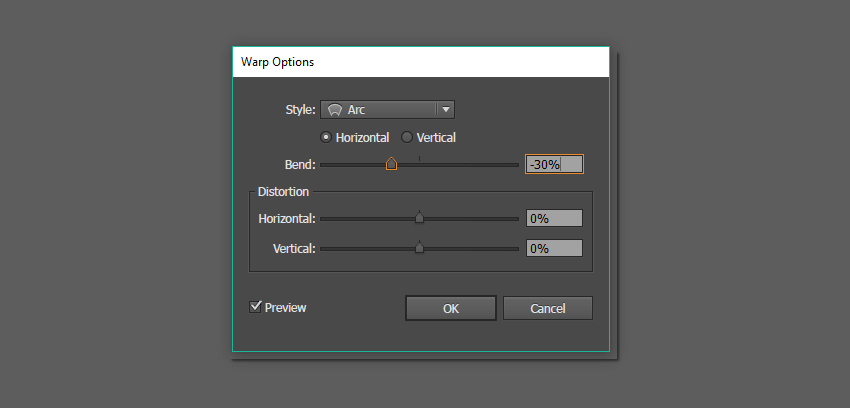Click the Bend percentage field showing -30%
The width and height of the screenshot is (850, 408).
point(554,164)
